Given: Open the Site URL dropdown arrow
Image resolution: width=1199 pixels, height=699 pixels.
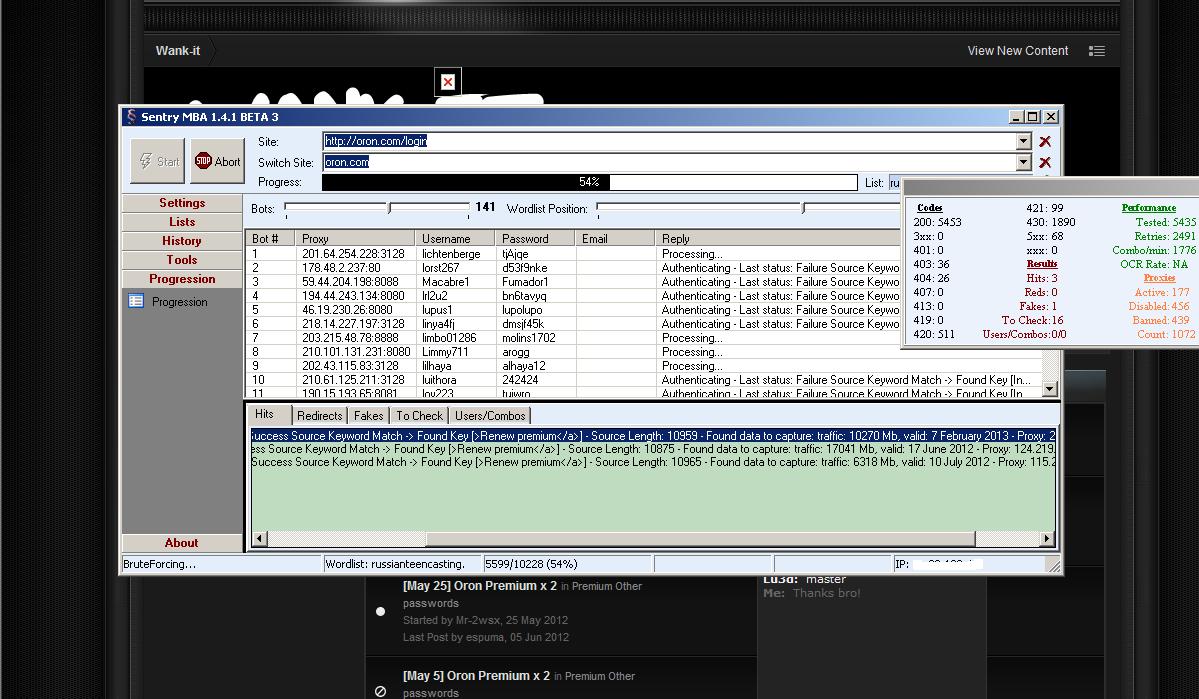Looking at the screenshot, I should (1023, 141).
